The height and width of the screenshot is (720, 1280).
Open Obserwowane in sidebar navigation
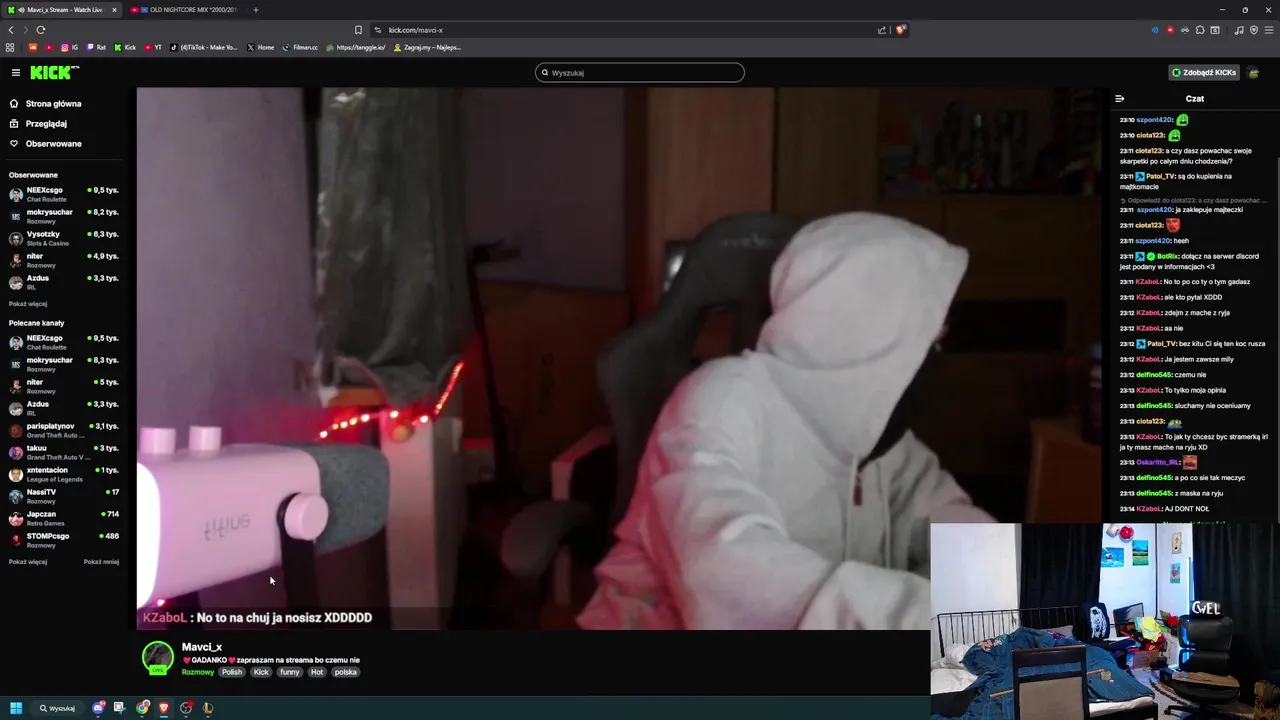tap(46, 144)
